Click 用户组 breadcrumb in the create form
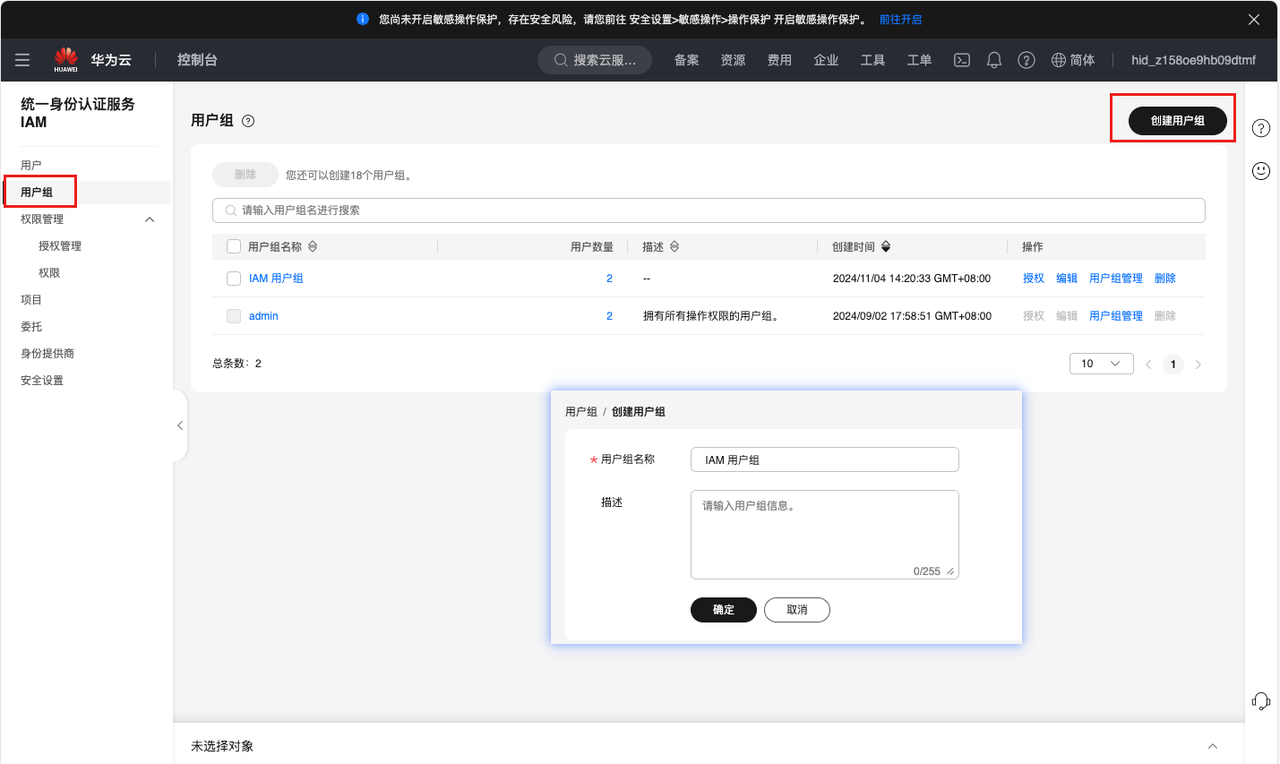 click(x=581, y=412)
